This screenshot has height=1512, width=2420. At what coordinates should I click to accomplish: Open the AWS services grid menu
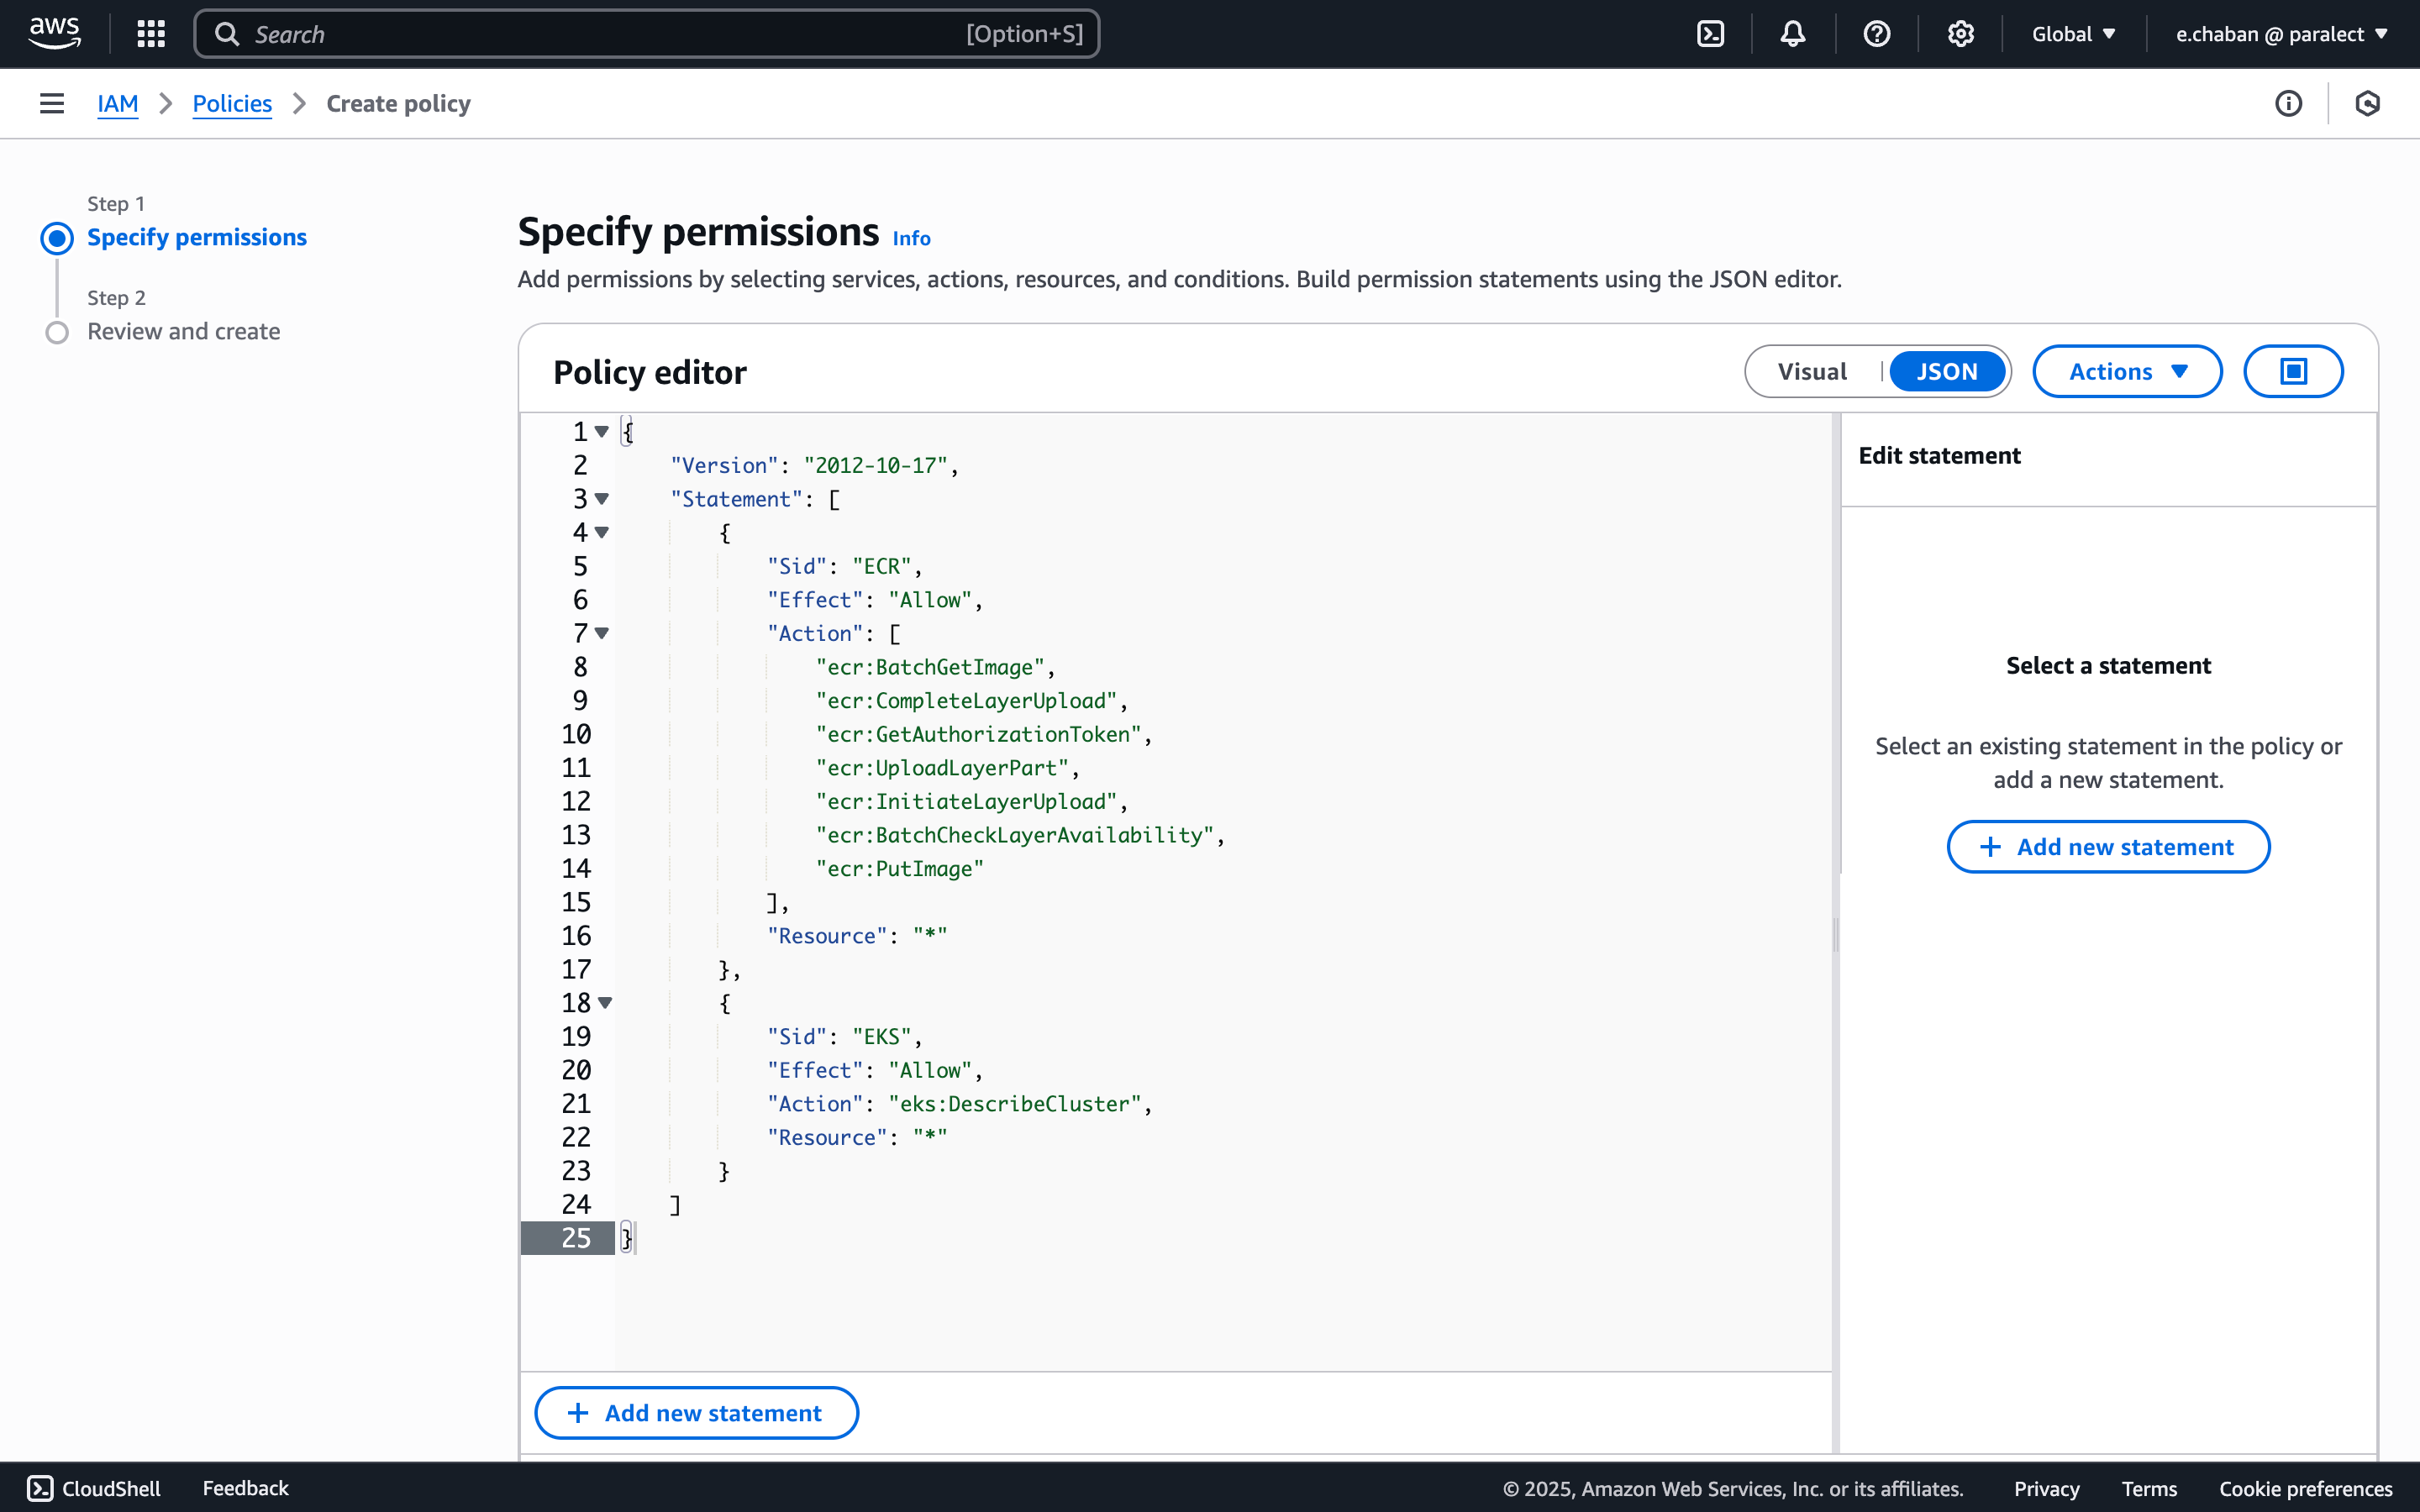coord(151,34)
